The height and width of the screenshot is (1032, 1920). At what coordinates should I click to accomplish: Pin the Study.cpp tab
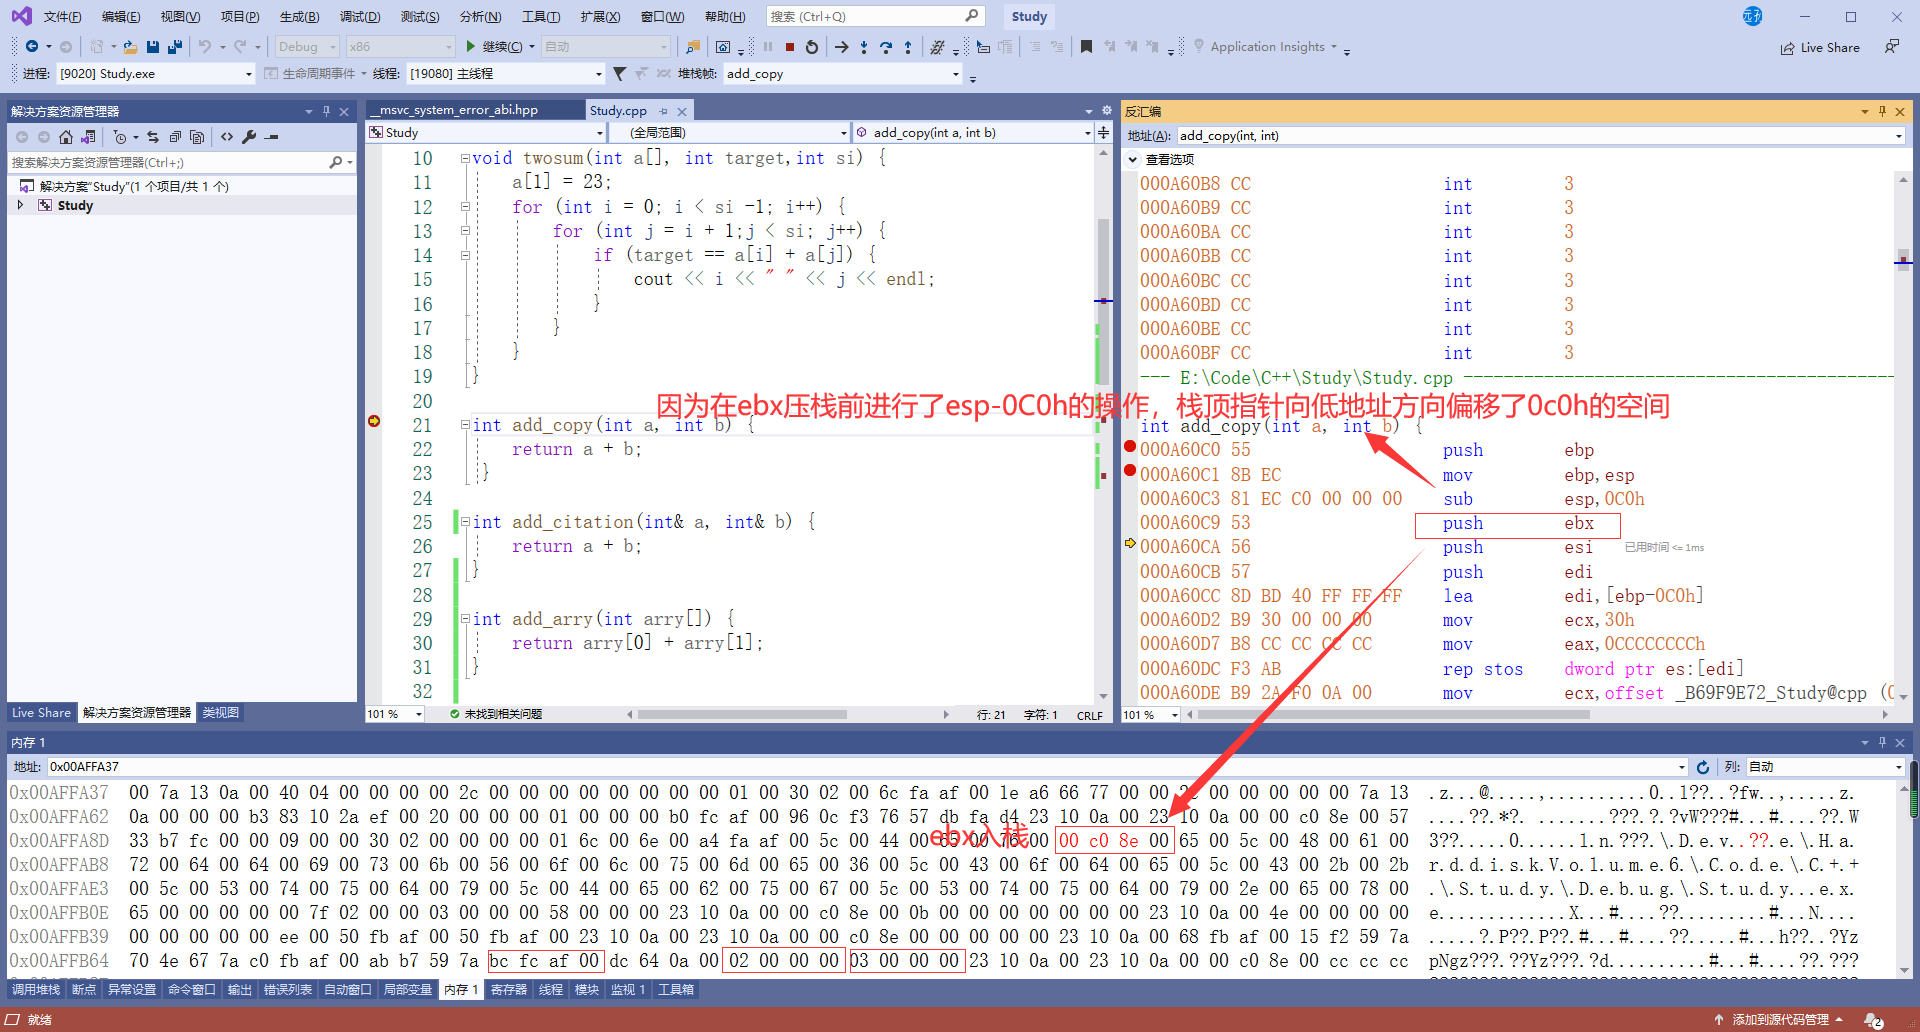click(x=663, y=111)
